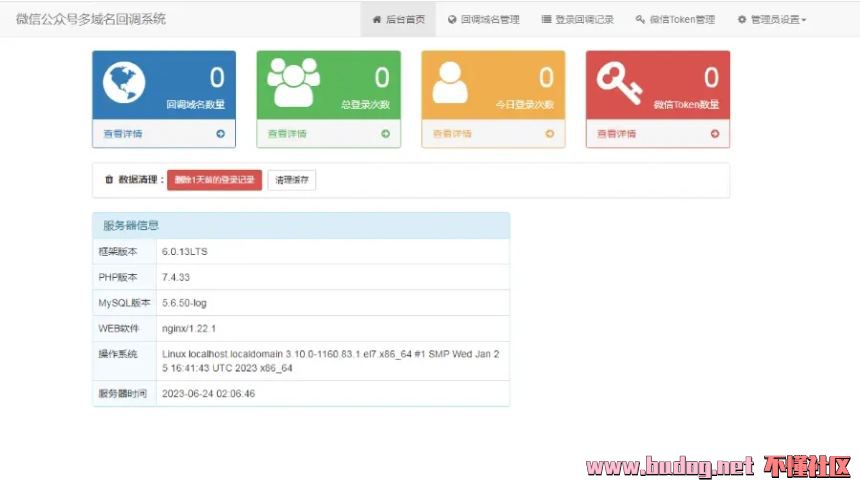The height and width of the screenshot is (487, 860).
Task: Select framework version value 6.0.13LTS
Action: click(x=185, y=252)
